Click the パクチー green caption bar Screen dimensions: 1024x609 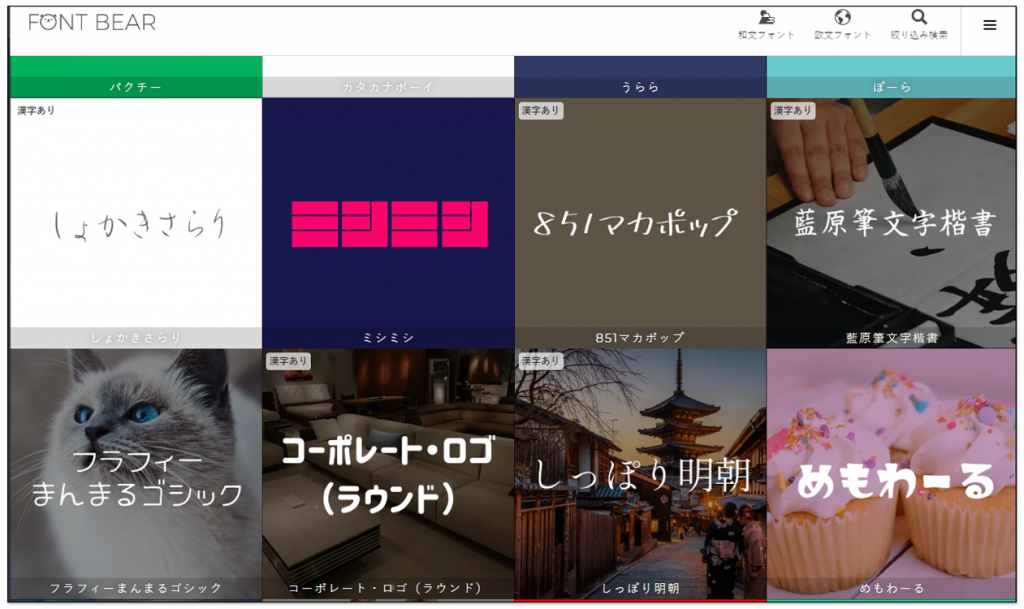click(136, 87)
